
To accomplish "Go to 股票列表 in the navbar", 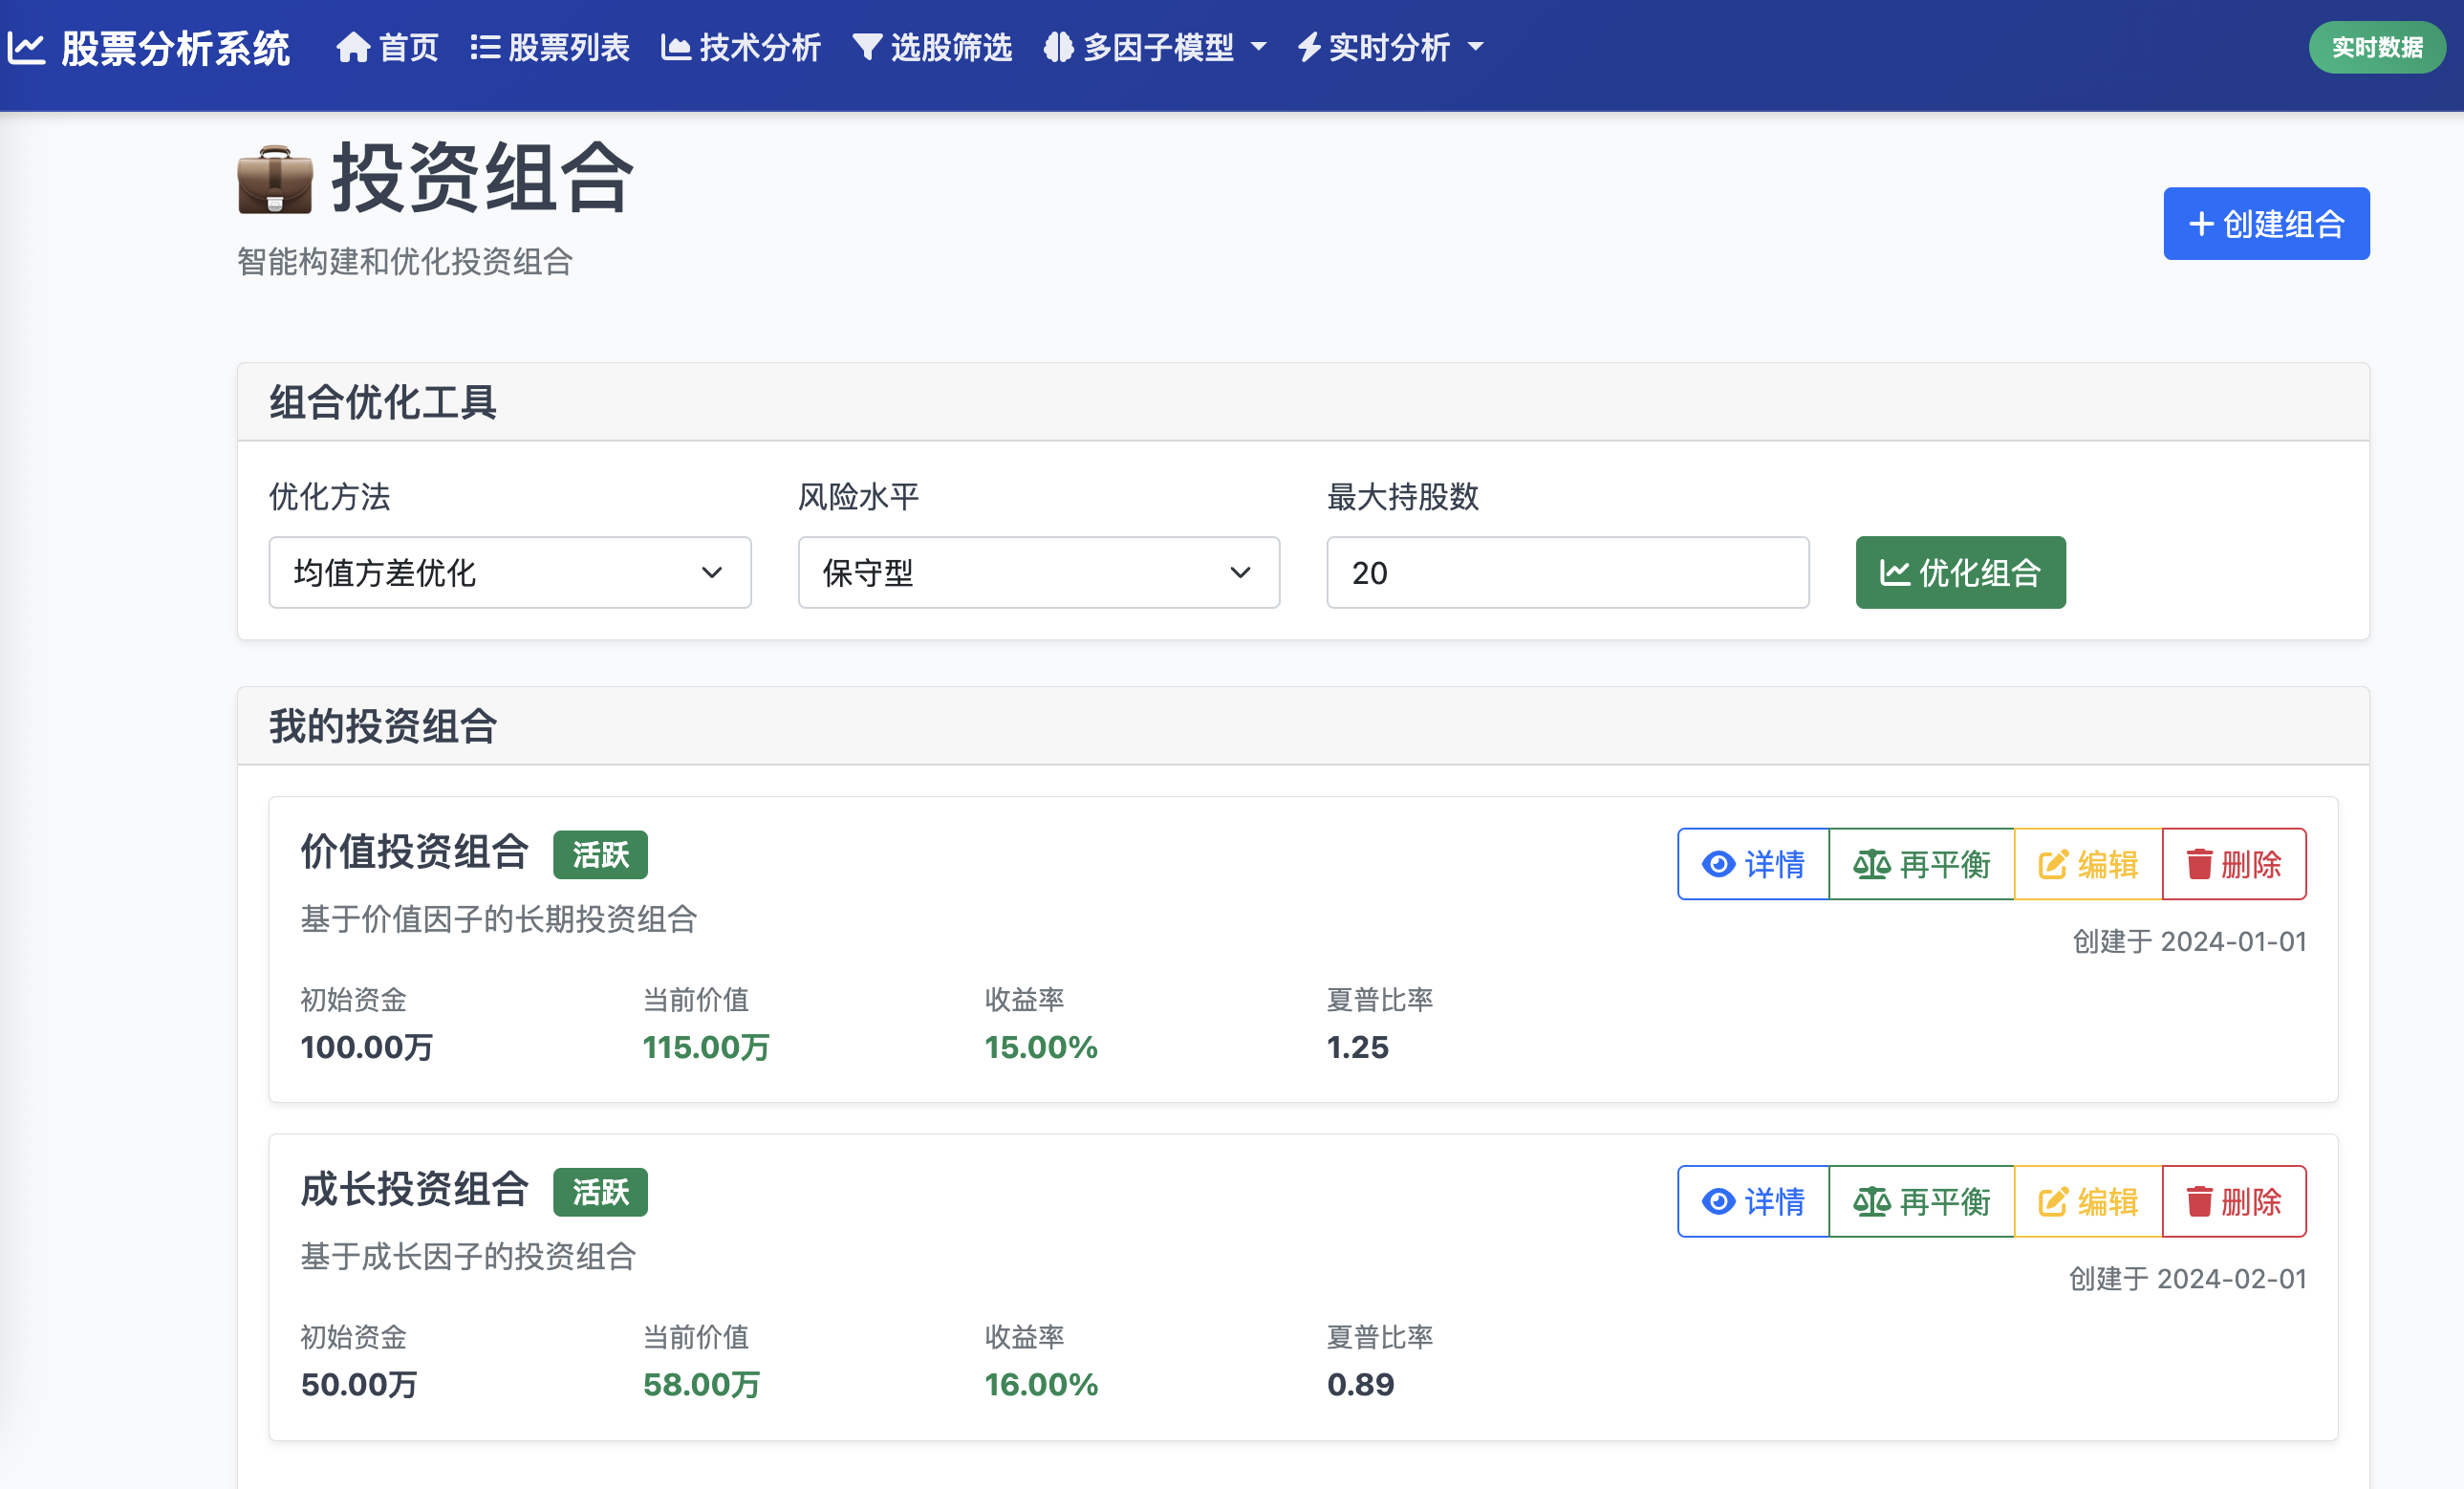I will 550,47.
